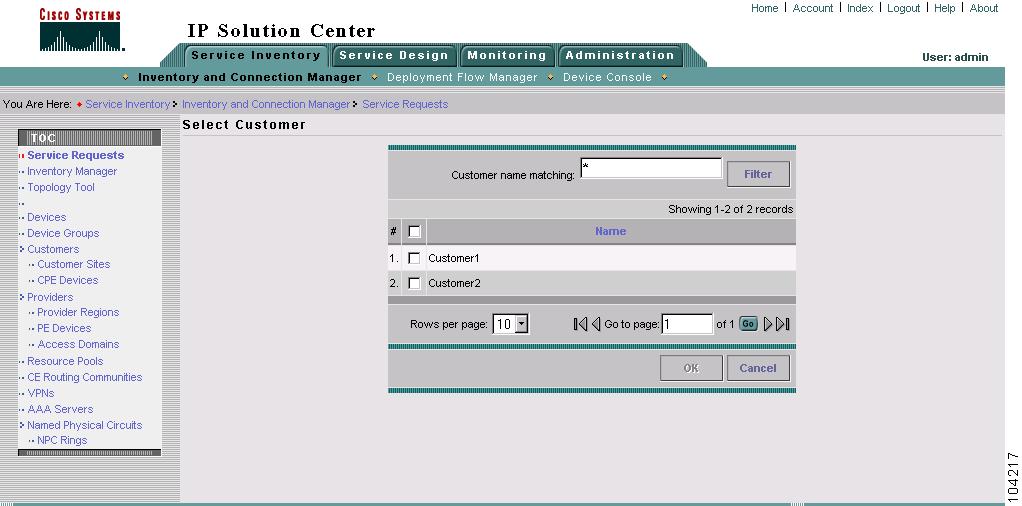Open Device Groups in the TOC
The width and height of the screenshot is (1022, 506).
click(63, 233)
